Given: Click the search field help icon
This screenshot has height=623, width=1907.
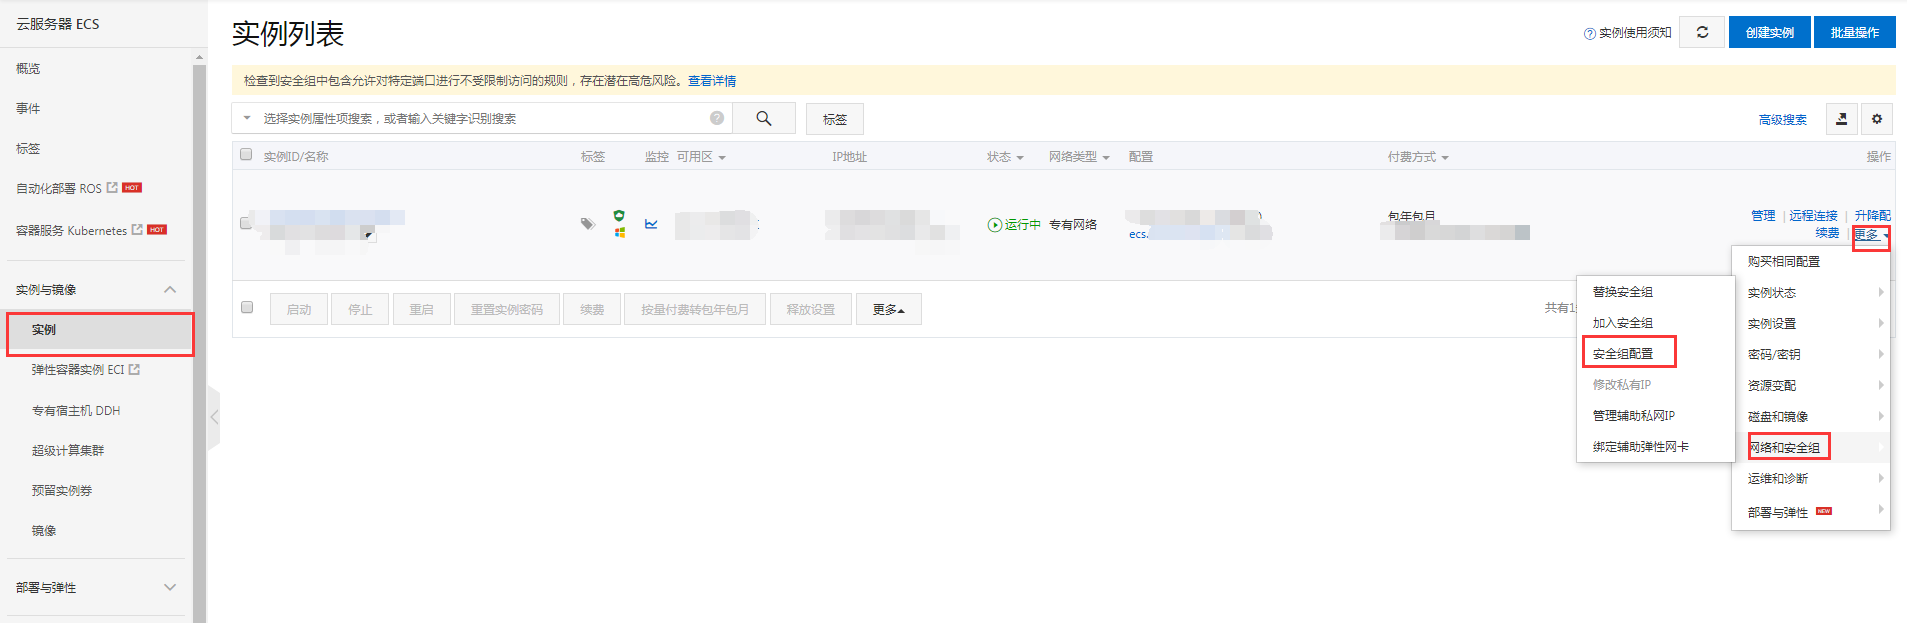Looking at the screenshot, I should [716, 118].
